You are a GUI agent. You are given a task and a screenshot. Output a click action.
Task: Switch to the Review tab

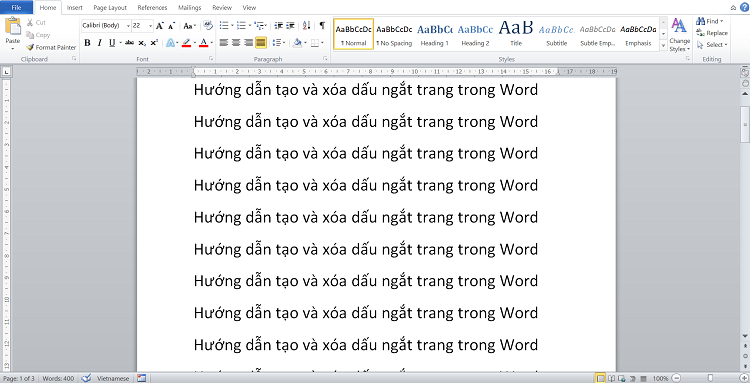(x=222, y=8)
